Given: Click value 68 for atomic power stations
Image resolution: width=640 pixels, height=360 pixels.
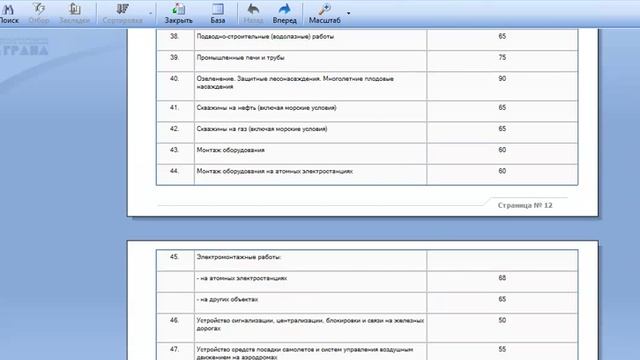Looking at the screenshot, I should click(502, 278).
